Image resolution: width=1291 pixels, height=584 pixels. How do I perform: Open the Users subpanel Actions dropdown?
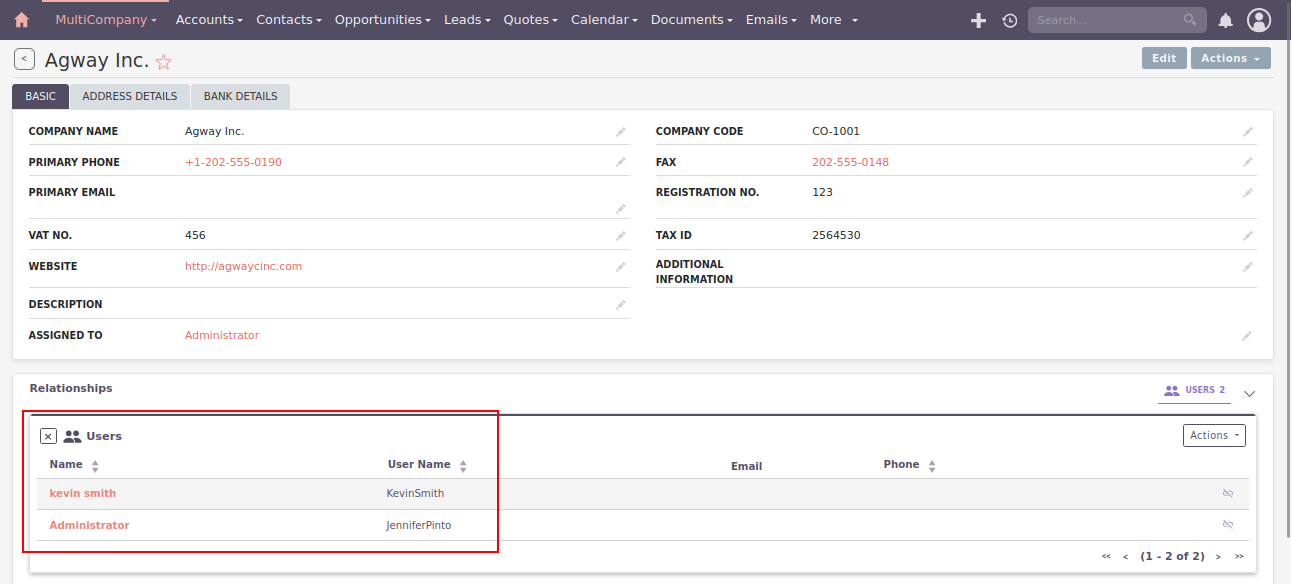point(1214,435)
